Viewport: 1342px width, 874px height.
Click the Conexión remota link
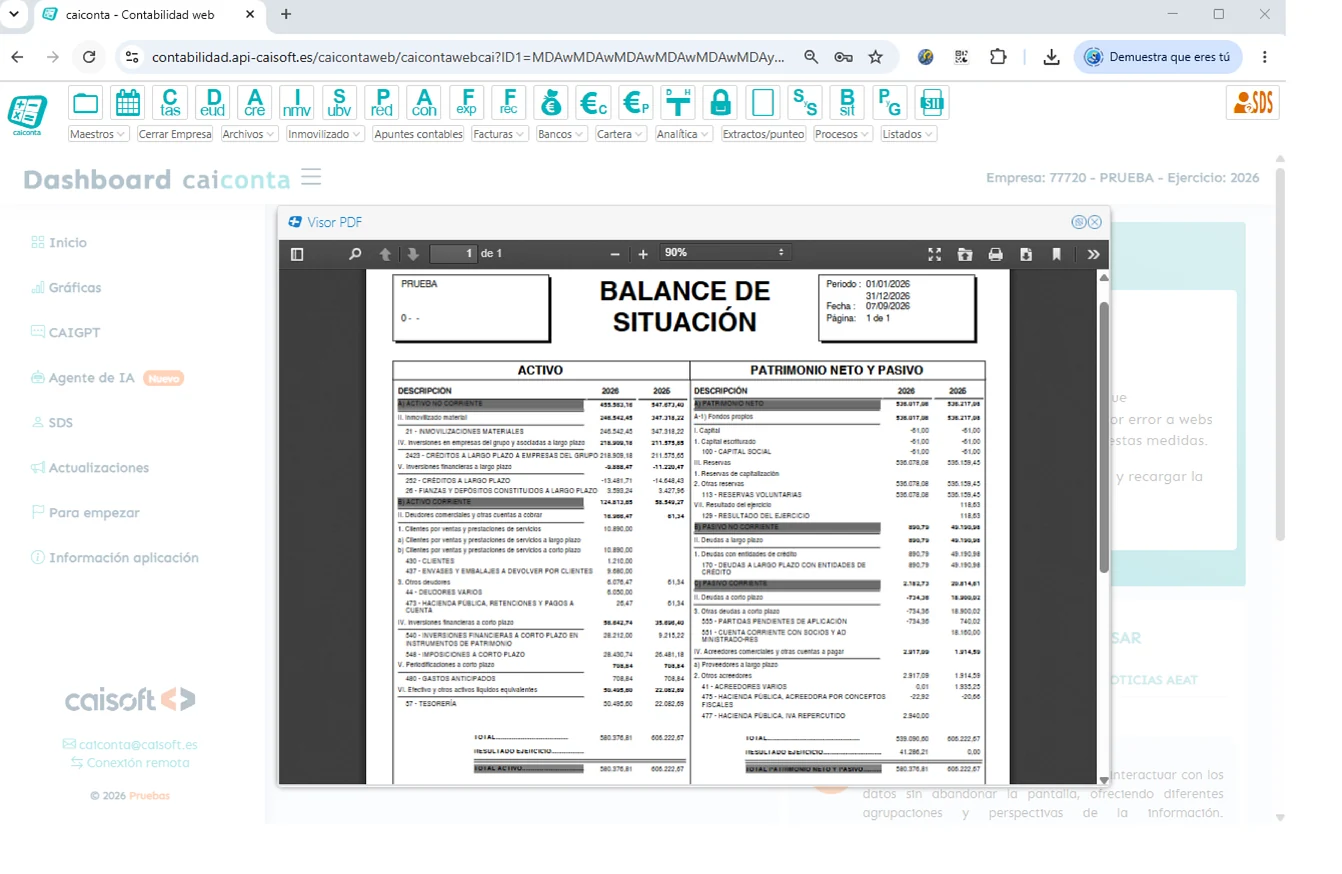129,762
